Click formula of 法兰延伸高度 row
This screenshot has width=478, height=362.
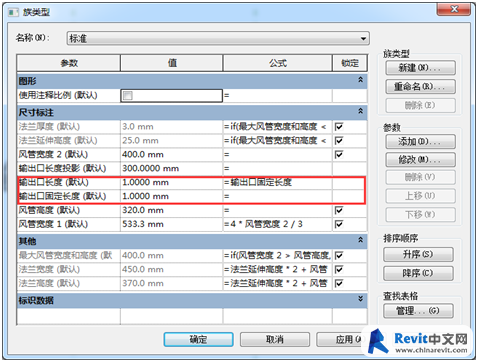(x=278, y=141)
